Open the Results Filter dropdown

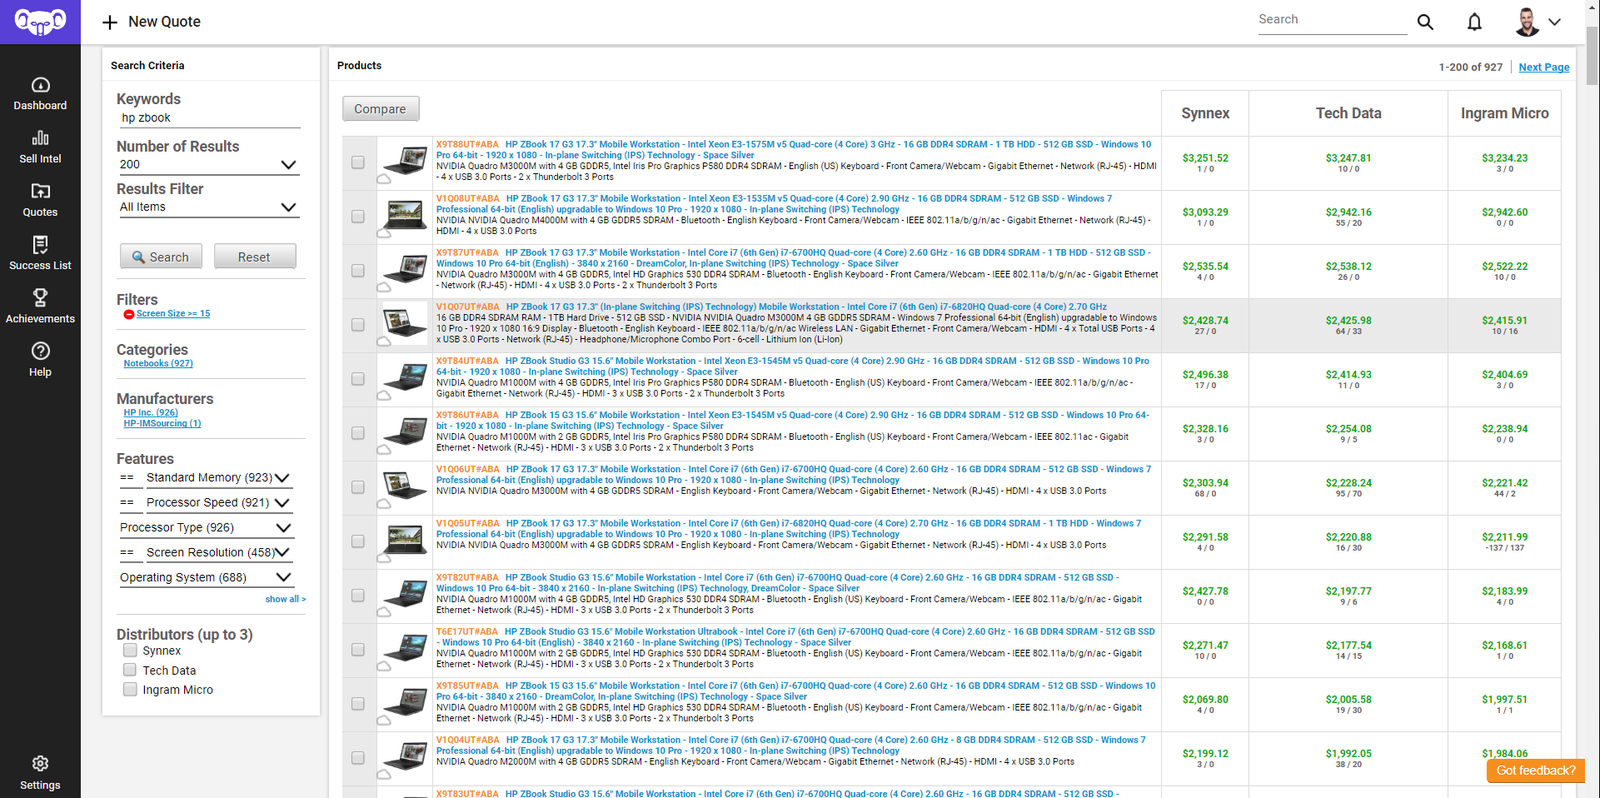(208, 207)
